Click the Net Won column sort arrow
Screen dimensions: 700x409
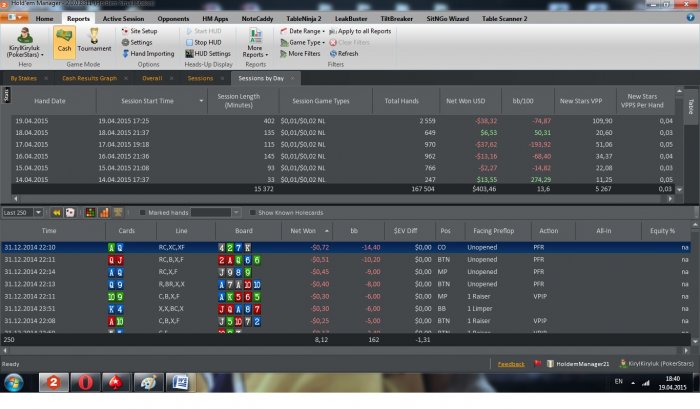[x=327, y=231]
